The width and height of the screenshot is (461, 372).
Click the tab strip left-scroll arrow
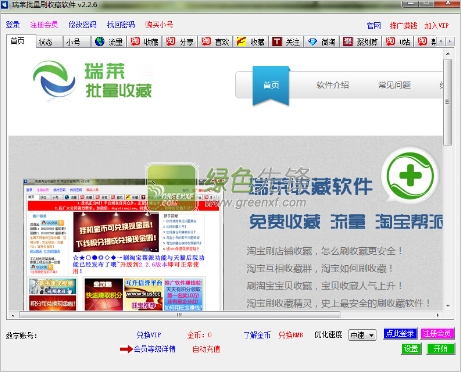442,42
